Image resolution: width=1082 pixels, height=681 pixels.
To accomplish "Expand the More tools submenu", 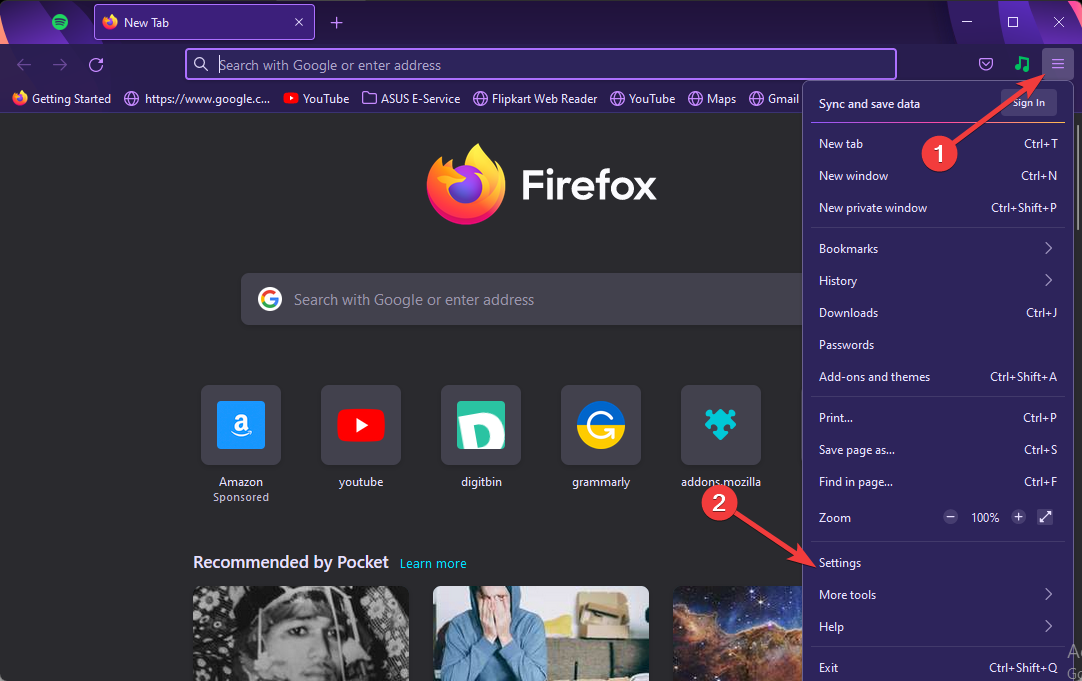I will pyautogui.click(x=937, y=595).
